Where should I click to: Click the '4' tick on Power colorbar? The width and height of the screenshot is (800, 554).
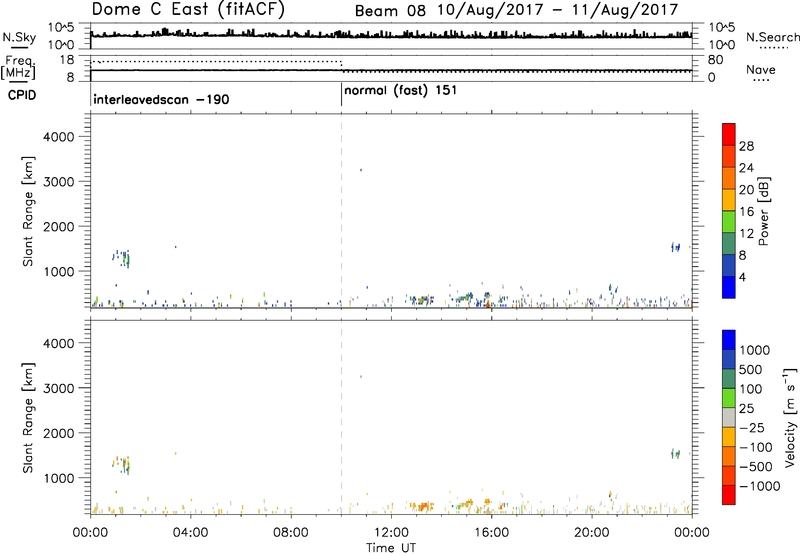coord(742,277)
